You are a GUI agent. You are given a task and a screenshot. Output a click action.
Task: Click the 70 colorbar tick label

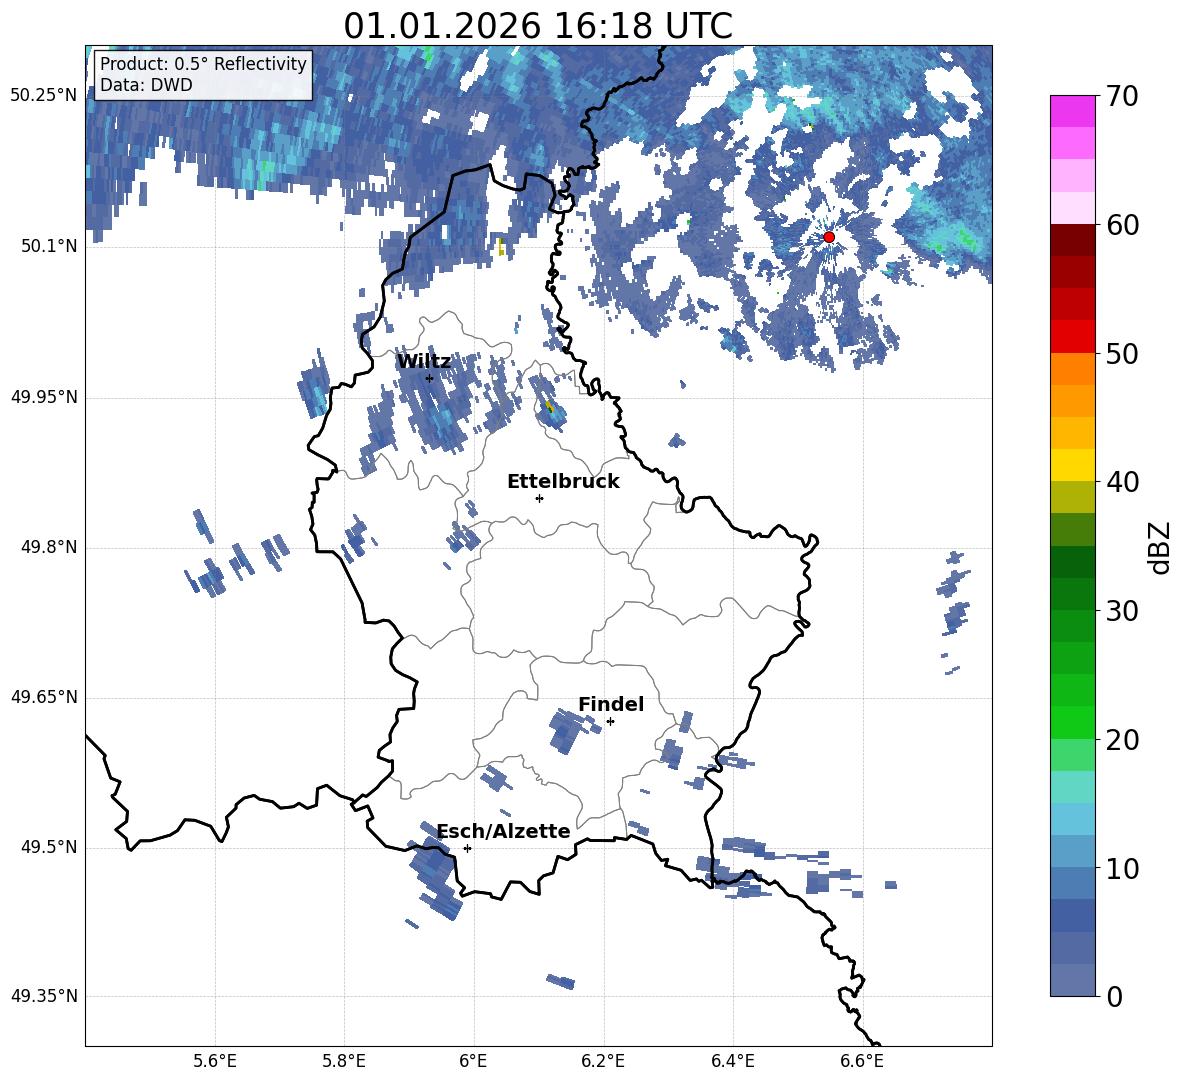pyautogui.click(x=1122, y=97)
